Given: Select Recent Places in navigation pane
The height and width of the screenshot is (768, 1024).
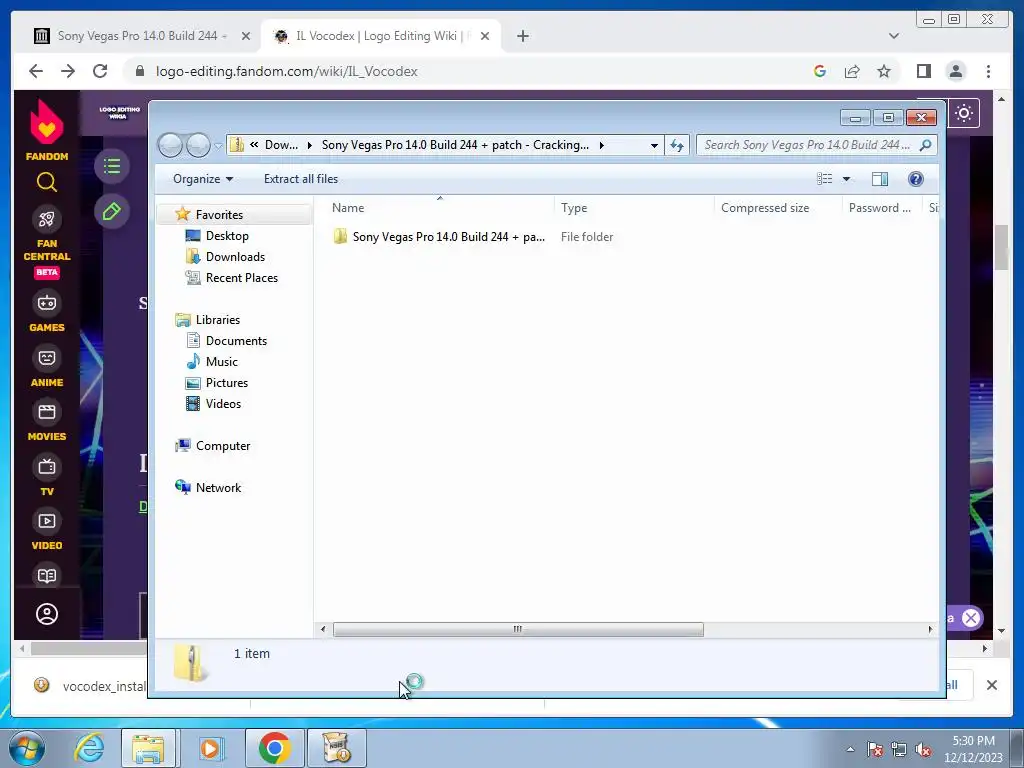Looking at the screenshot, I should point(242,278).
